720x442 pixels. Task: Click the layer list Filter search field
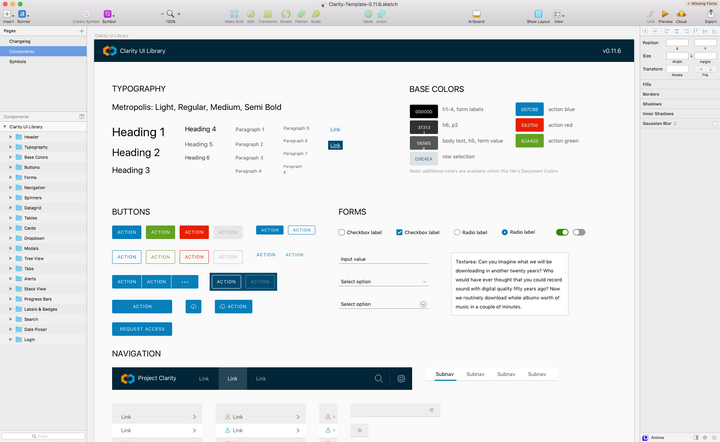click(43, 436)
